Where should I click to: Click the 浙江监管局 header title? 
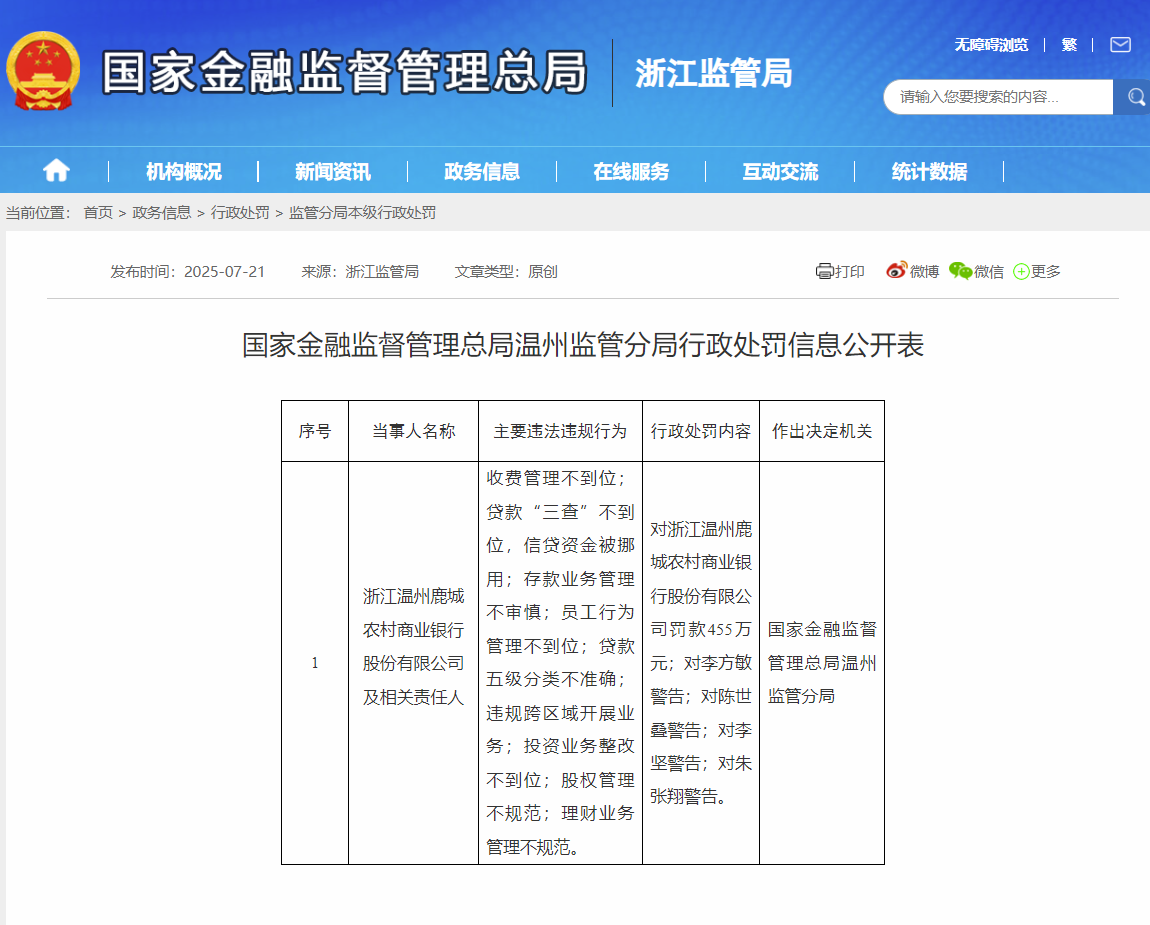[x=714, y=73]
